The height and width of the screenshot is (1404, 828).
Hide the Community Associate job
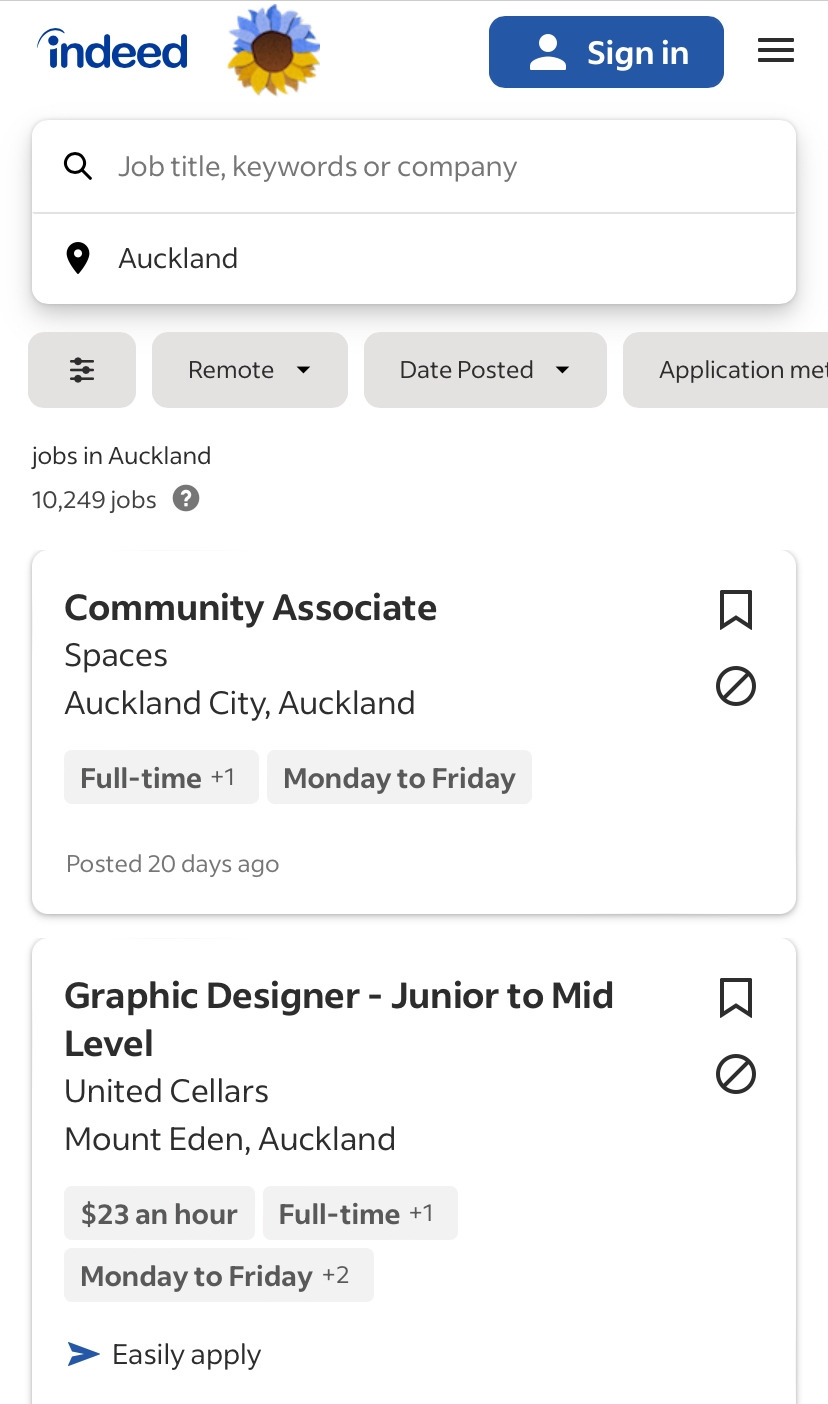pos(736,687)
